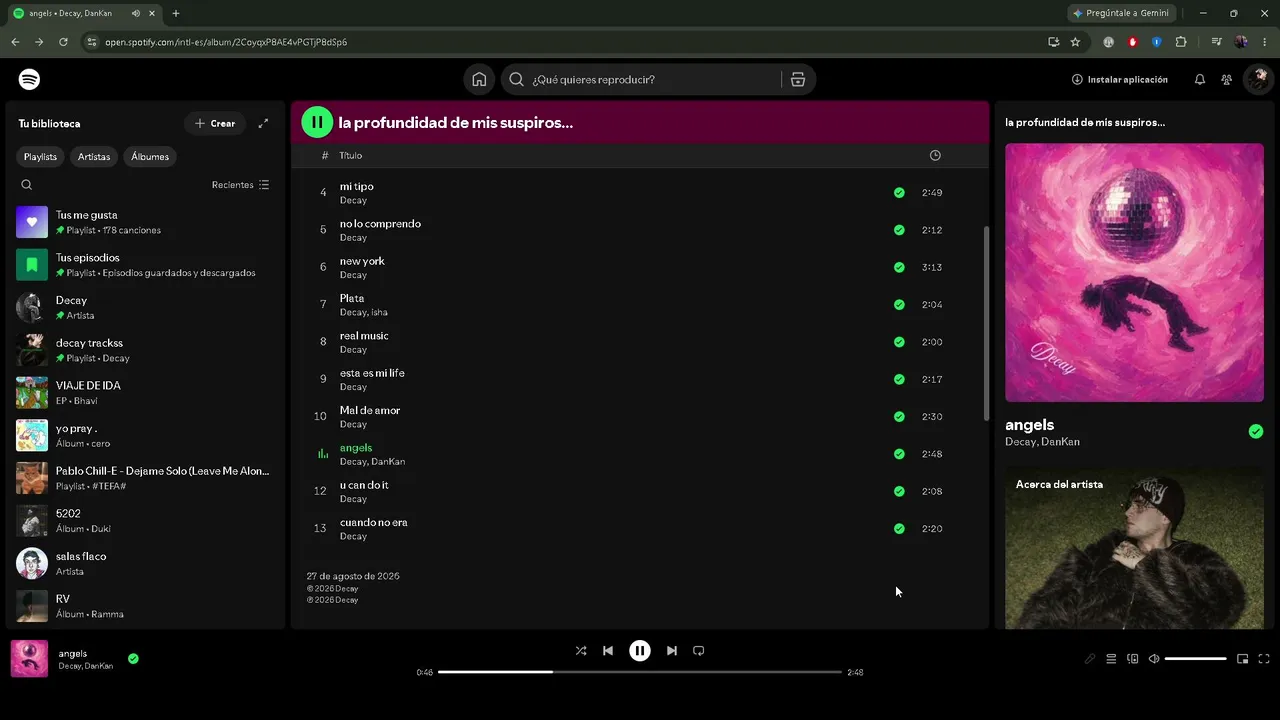Open the Recientes sort dropdown

(x=240, y=185)
